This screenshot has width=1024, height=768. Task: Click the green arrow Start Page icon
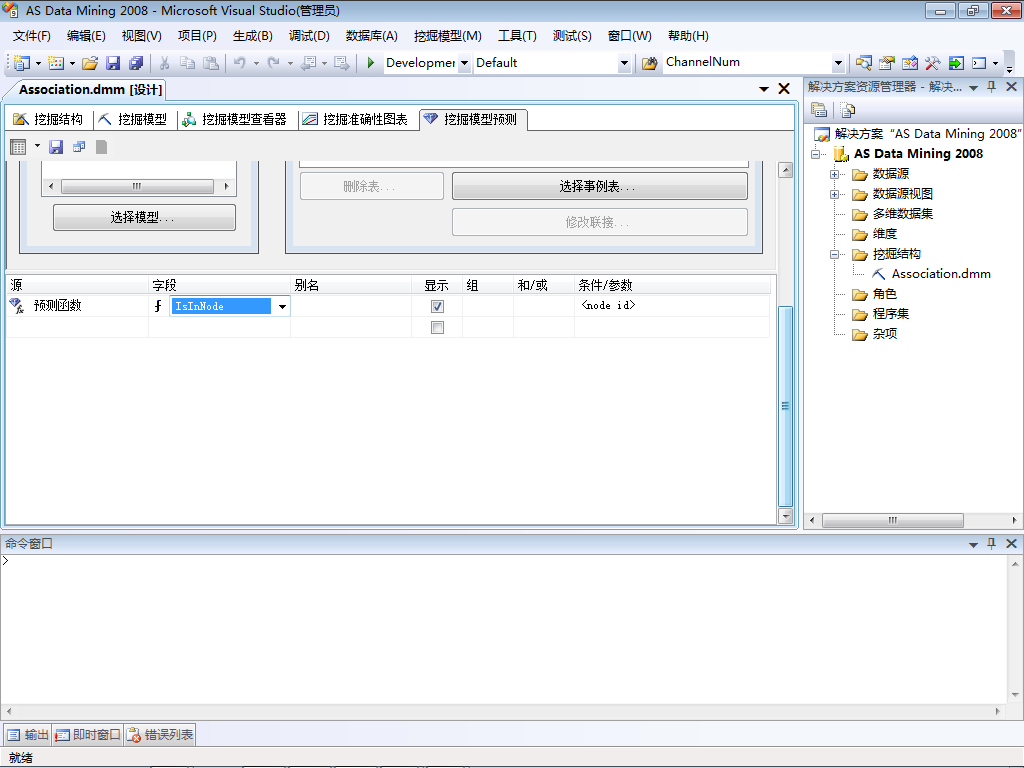pos(955,63)
